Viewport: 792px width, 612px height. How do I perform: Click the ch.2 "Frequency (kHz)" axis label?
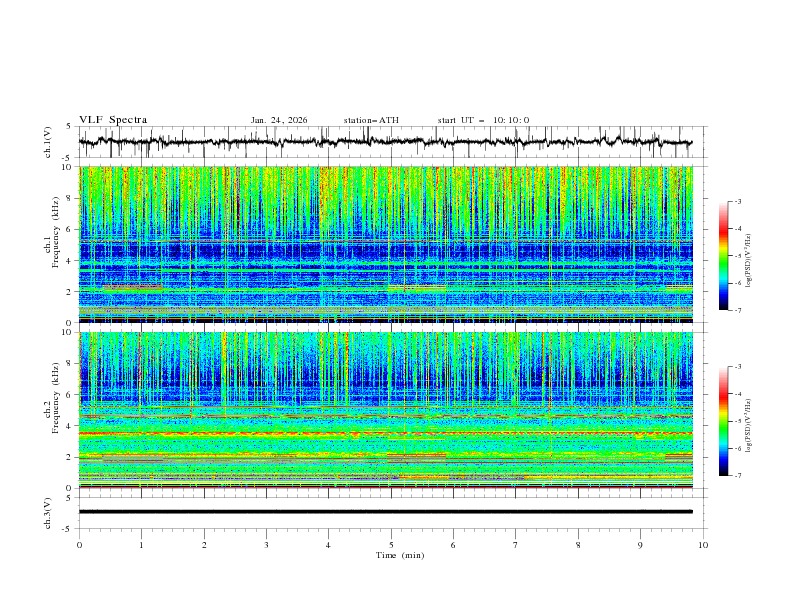(x=56, y=397)
